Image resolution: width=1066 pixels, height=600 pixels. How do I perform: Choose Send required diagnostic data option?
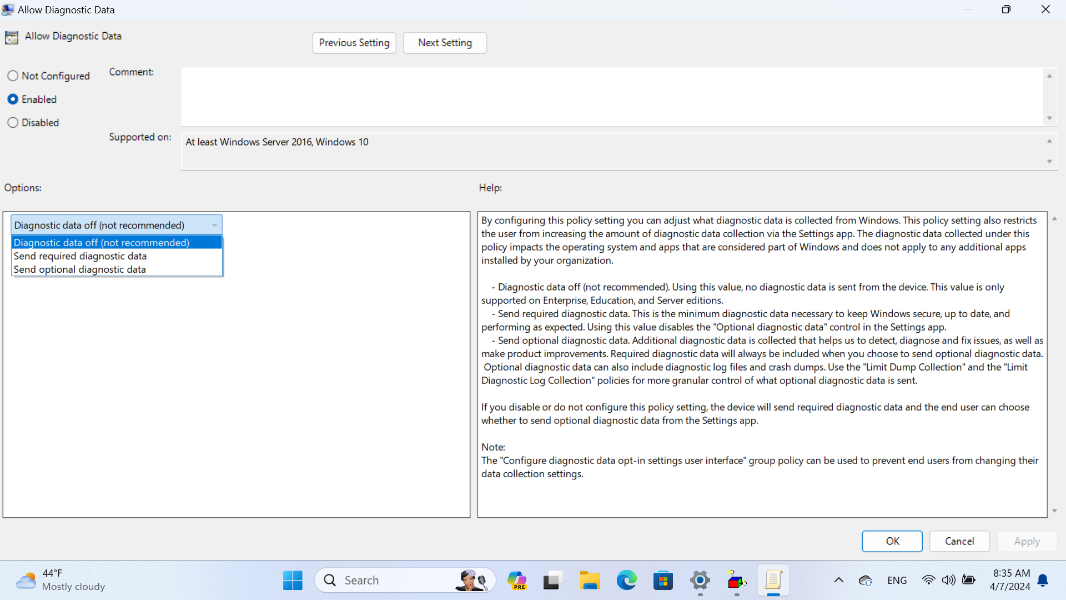[x=80, y=256]
